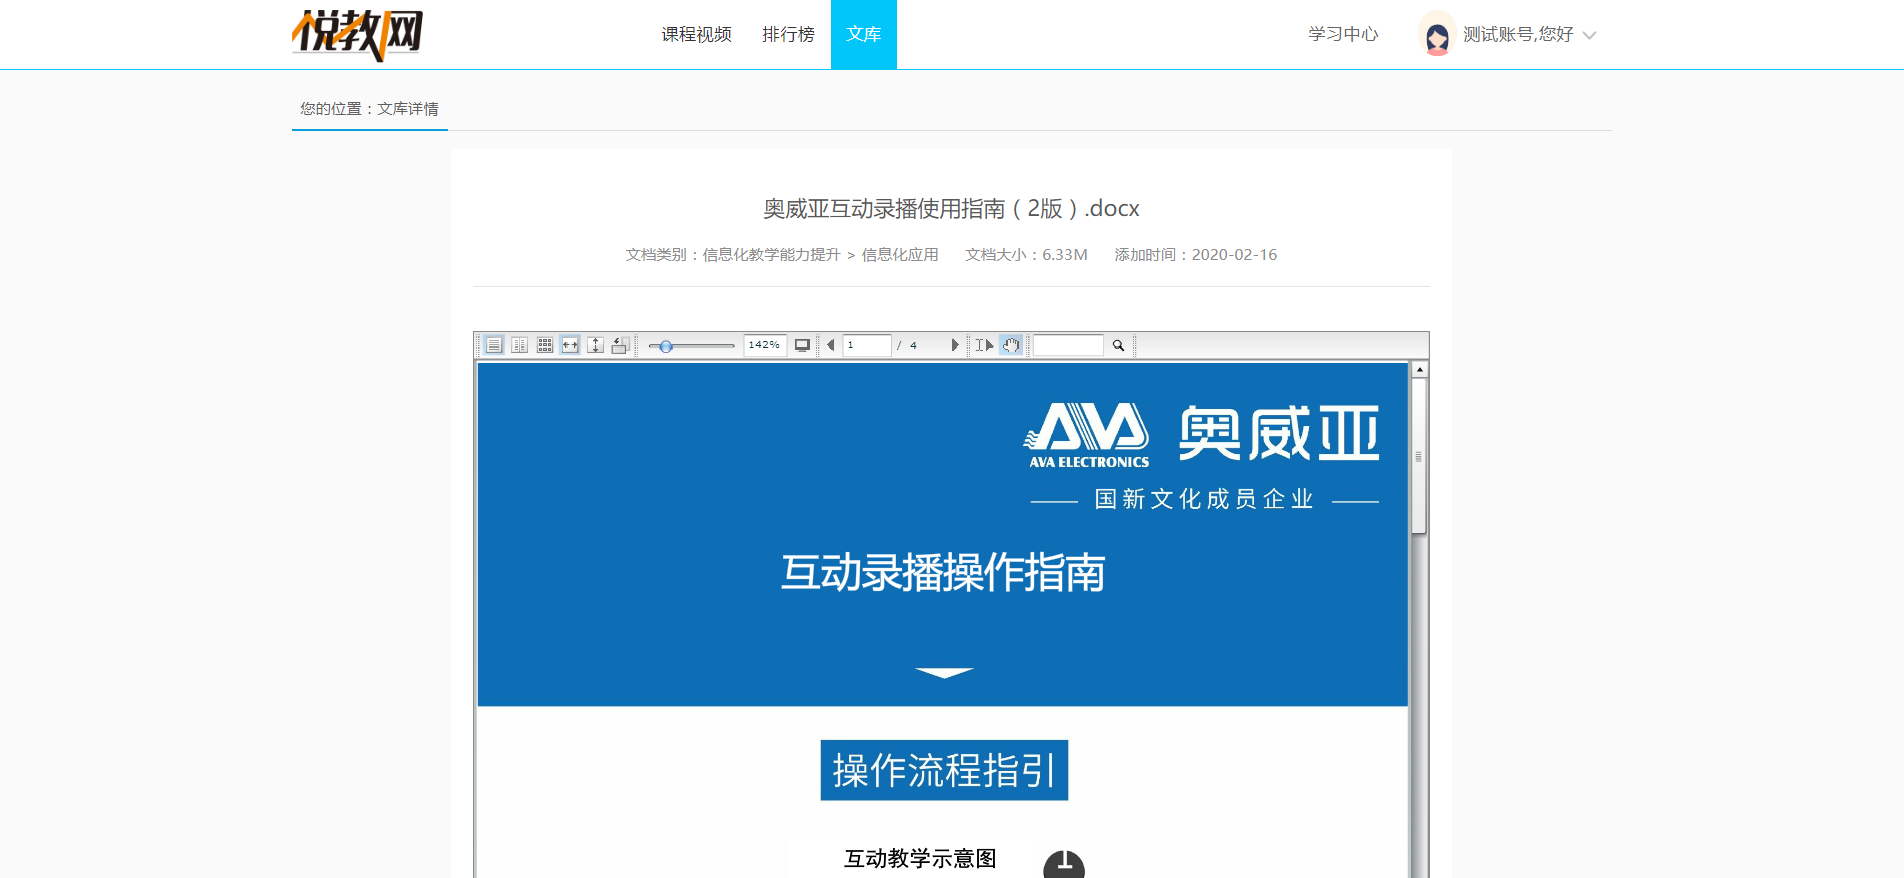Click the page number input field

(x=866, y=345)
